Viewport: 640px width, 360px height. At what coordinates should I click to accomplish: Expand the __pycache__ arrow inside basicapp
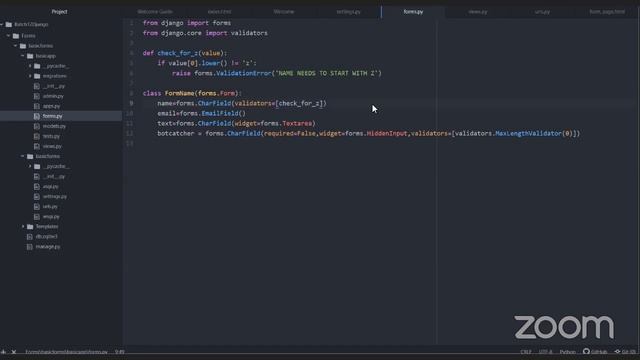tap(30, 66)
